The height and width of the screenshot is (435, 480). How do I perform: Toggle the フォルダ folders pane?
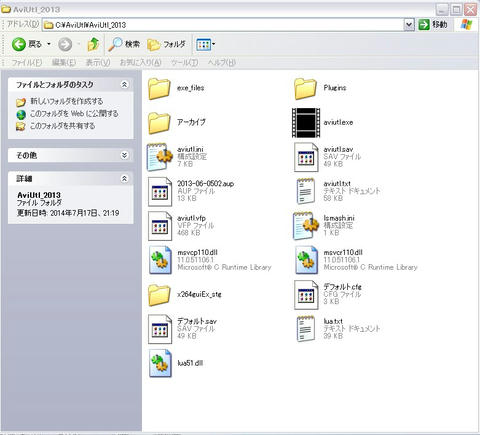166,44
